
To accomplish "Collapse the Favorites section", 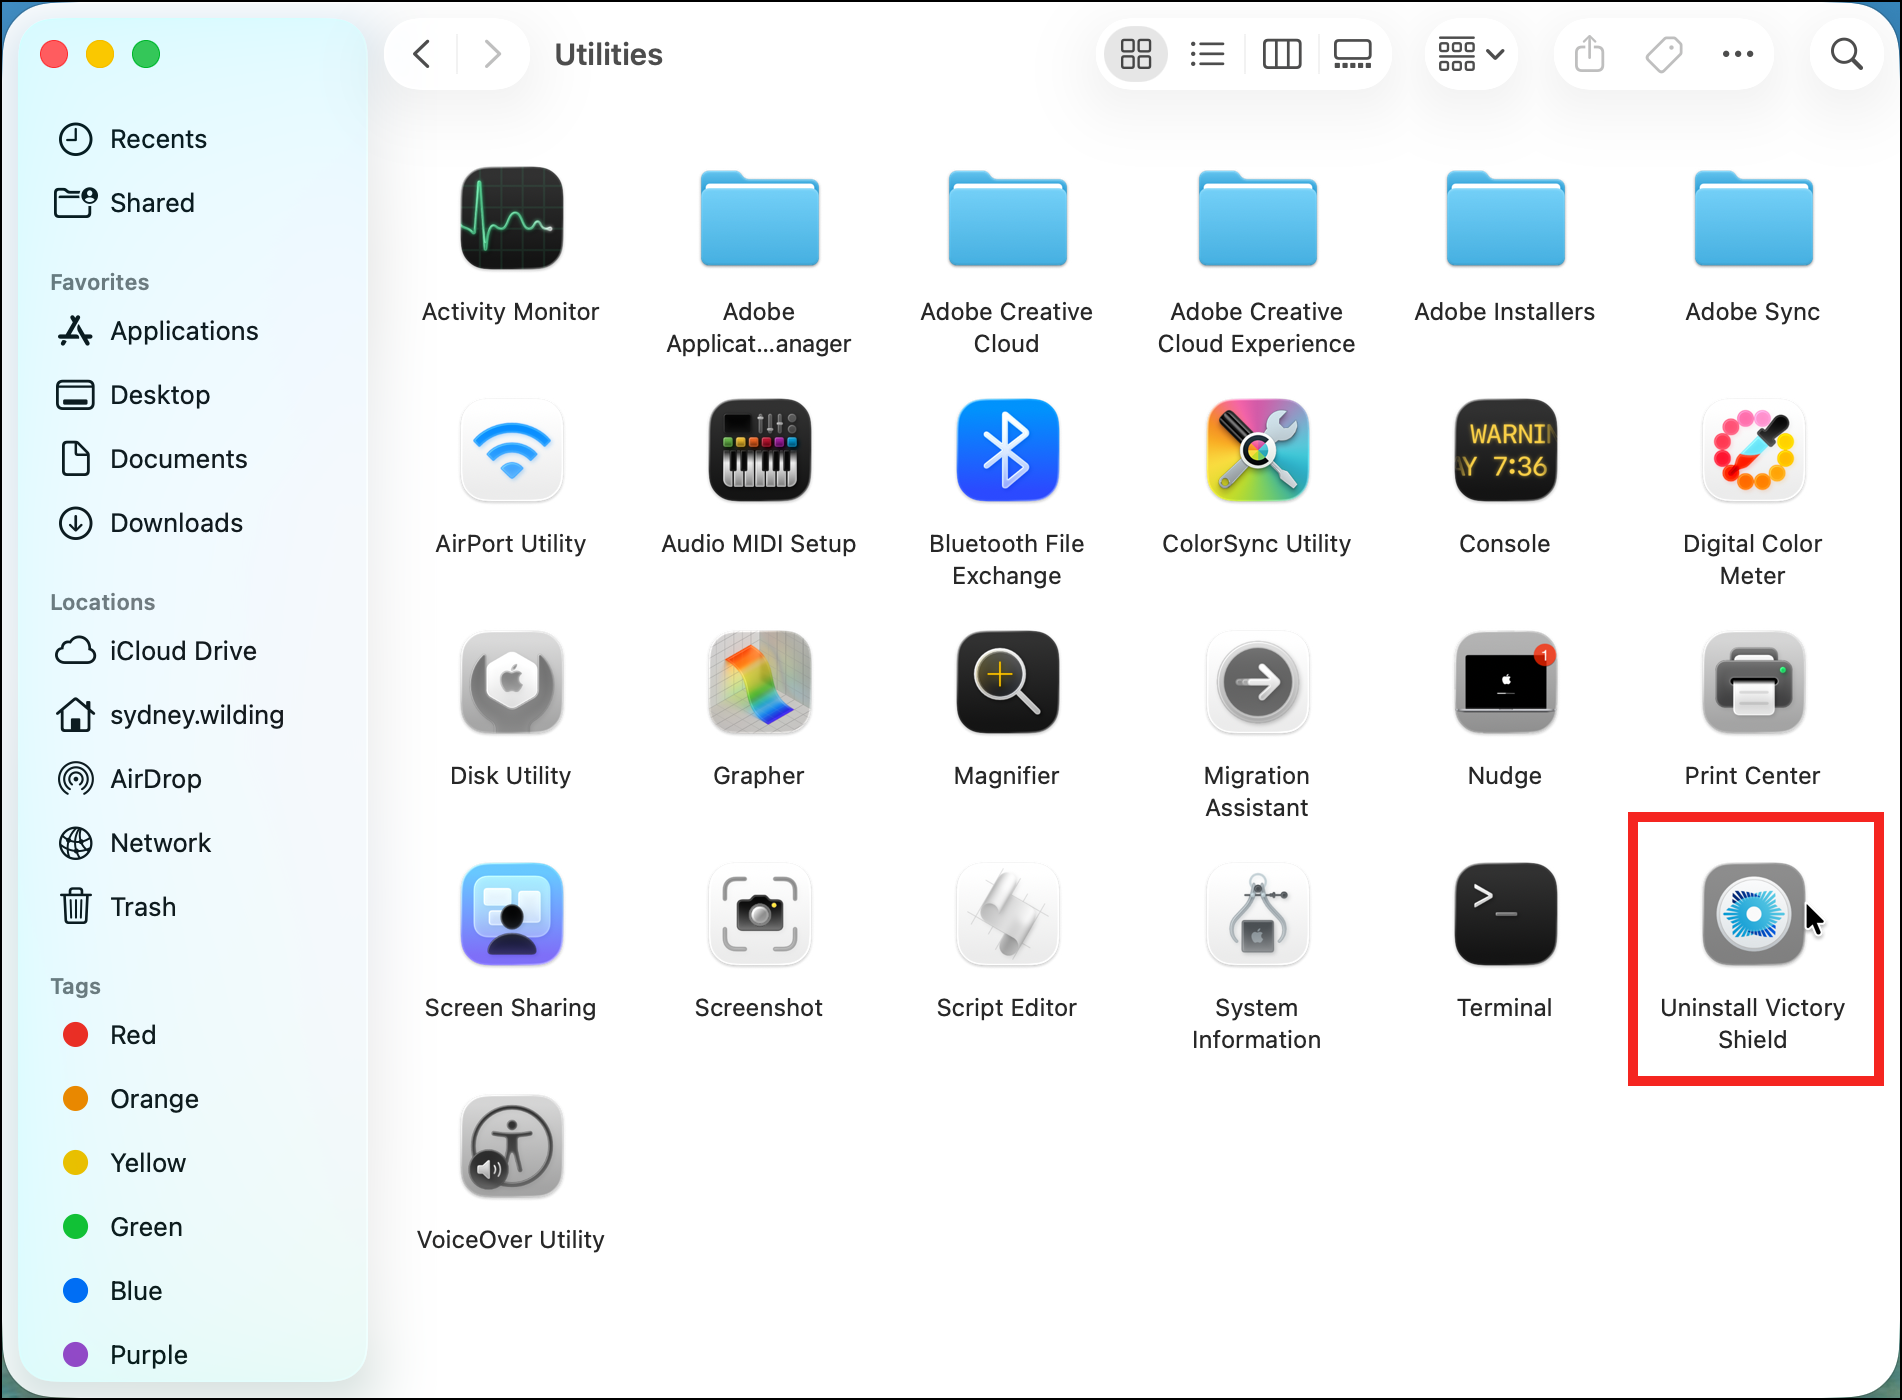I will (x=99, y=281).
